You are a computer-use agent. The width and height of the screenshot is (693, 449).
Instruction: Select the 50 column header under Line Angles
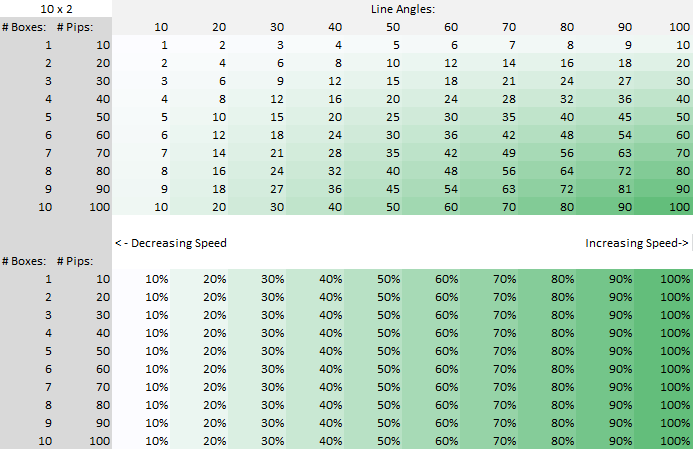tap(392, 27)
